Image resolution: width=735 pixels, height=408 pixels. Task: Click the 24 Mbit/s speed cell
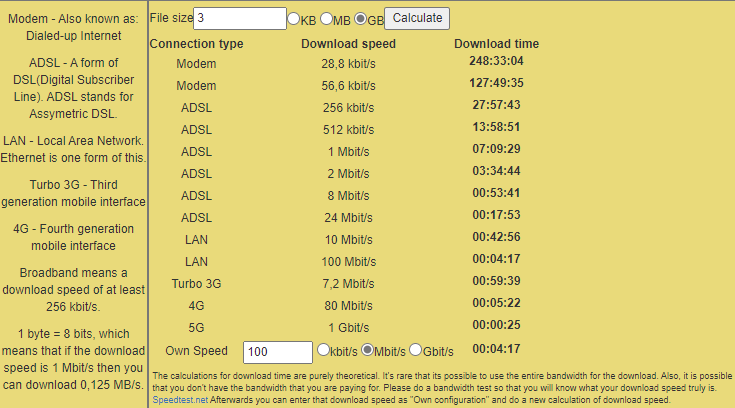pos(348,218)
